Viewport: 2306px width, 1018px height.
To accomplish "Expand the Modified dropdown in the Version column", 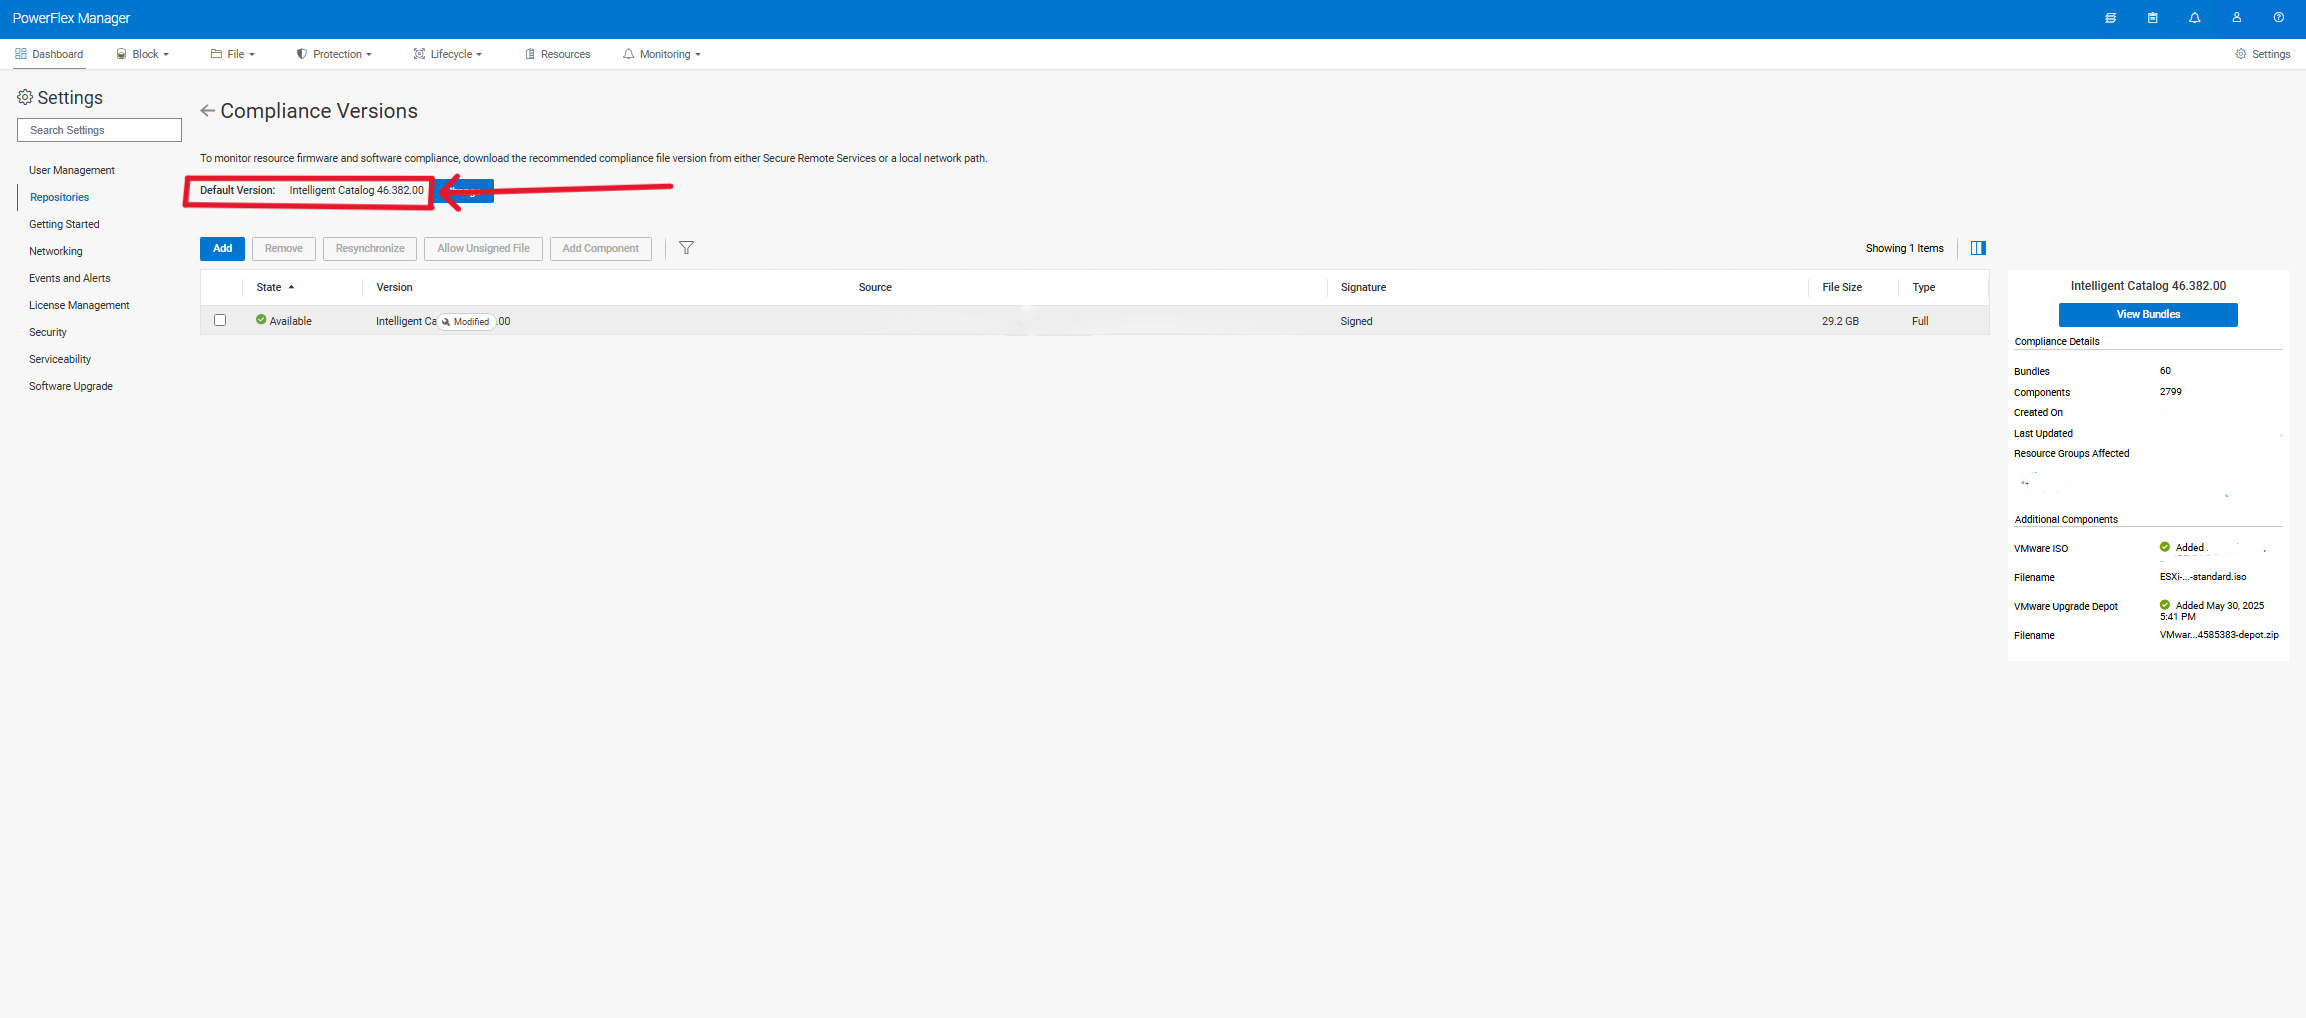I will 468,321.
